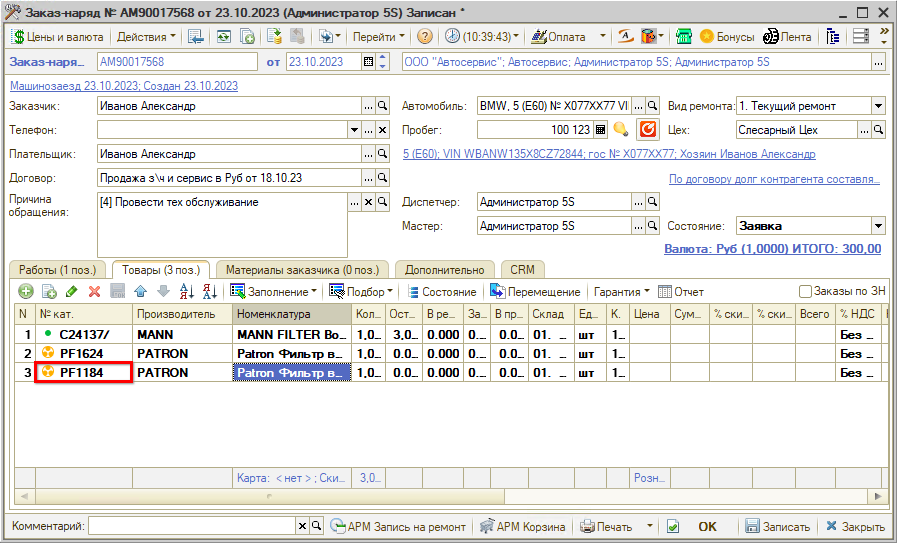The width and height of the screenshot is (897, 543).
Task: Open АРМ Запись на ремонт
Action: 398,526
